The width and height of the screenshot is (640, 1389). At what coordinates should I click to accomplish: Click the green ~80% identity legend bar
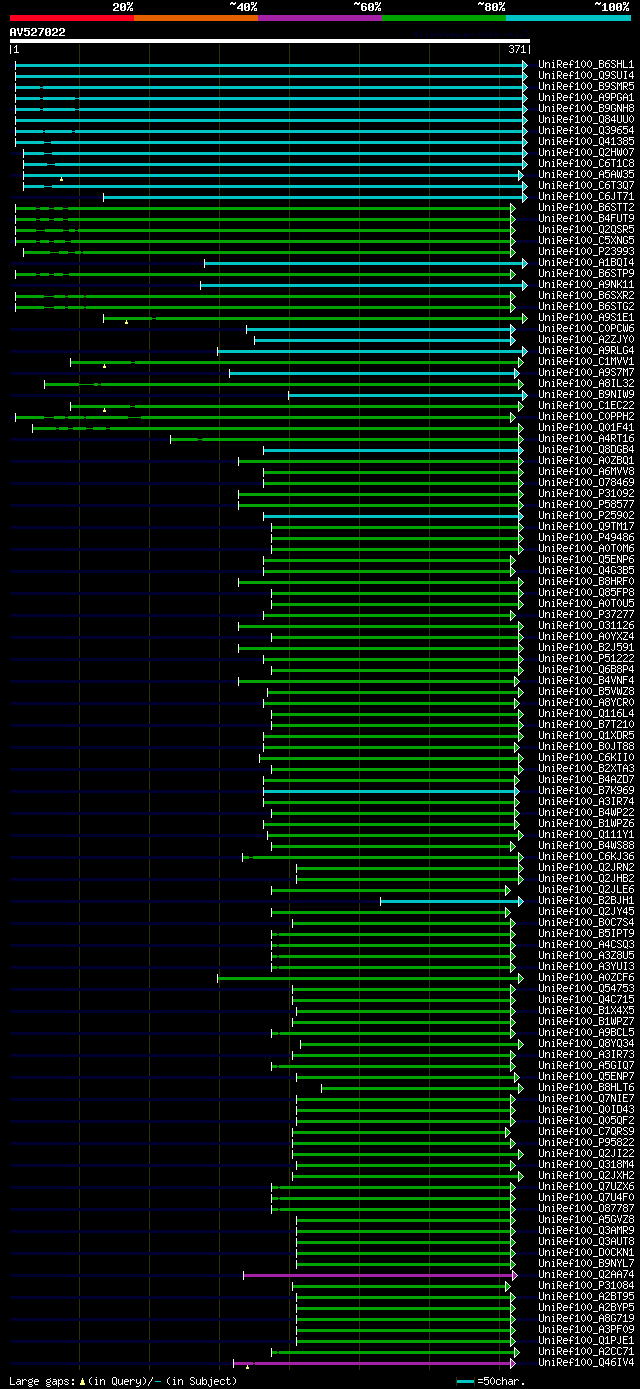tap(443, 18)
